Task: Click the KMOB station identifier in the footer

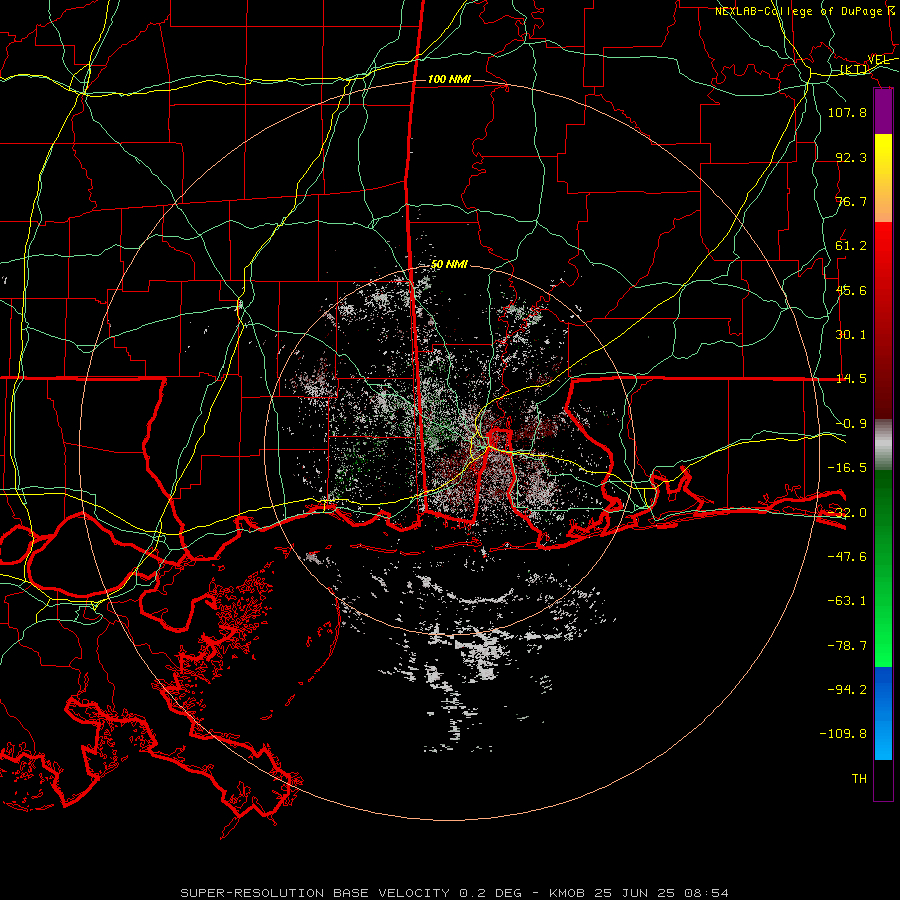Action: click(568, 893)
